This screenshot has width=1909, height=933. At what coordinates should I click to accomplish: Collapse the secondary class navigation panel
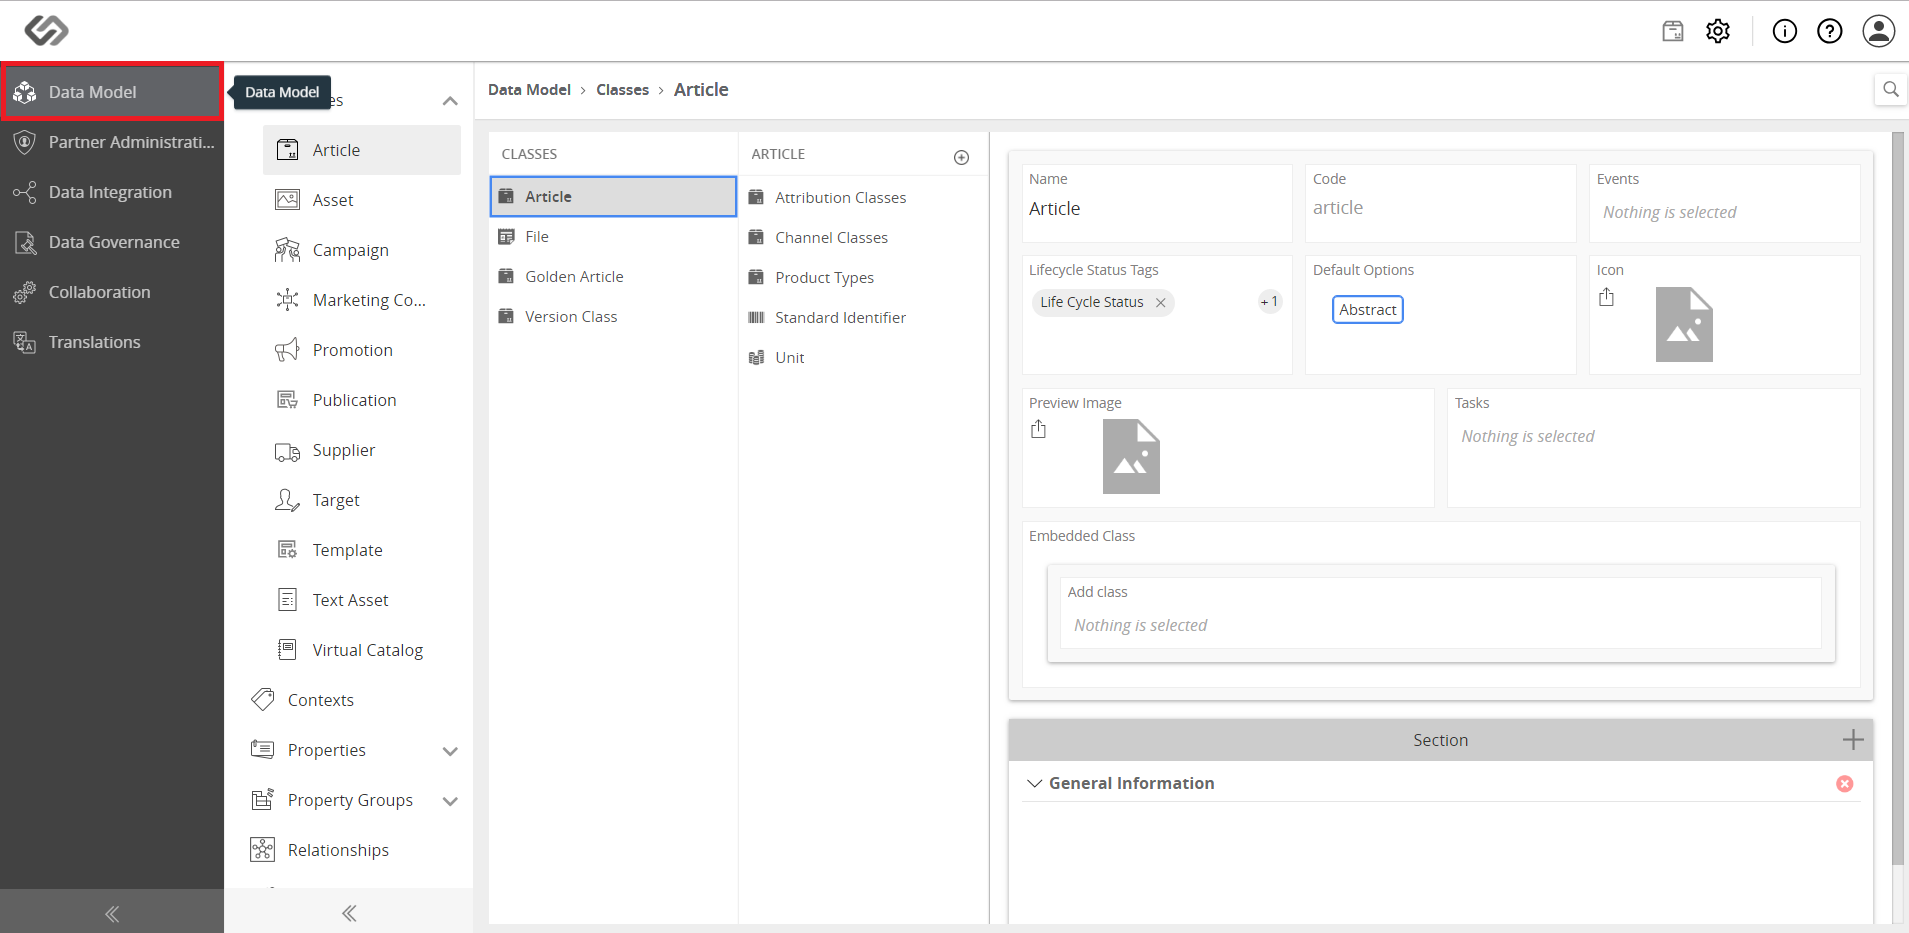click(x=349, y=913)
